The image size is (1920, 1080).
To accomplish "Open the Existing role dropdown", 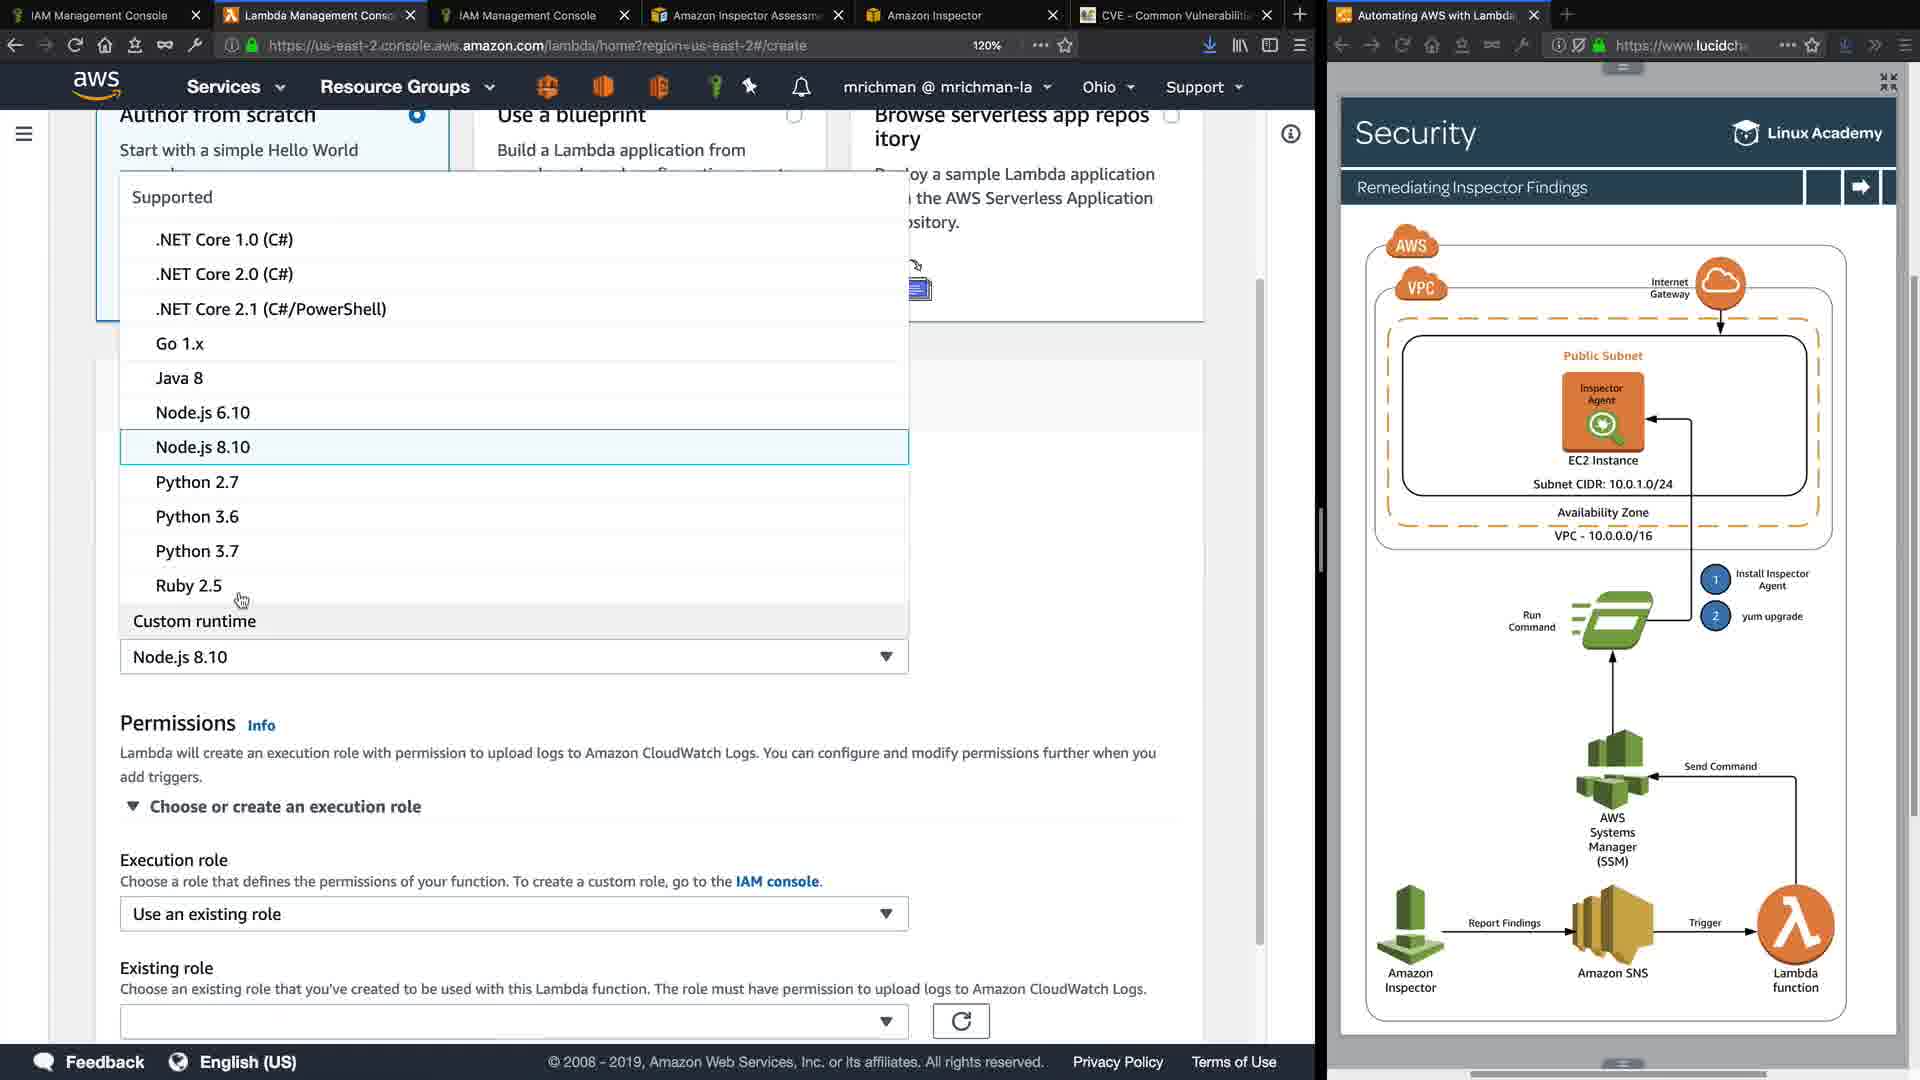I will tap(513, 1021).
